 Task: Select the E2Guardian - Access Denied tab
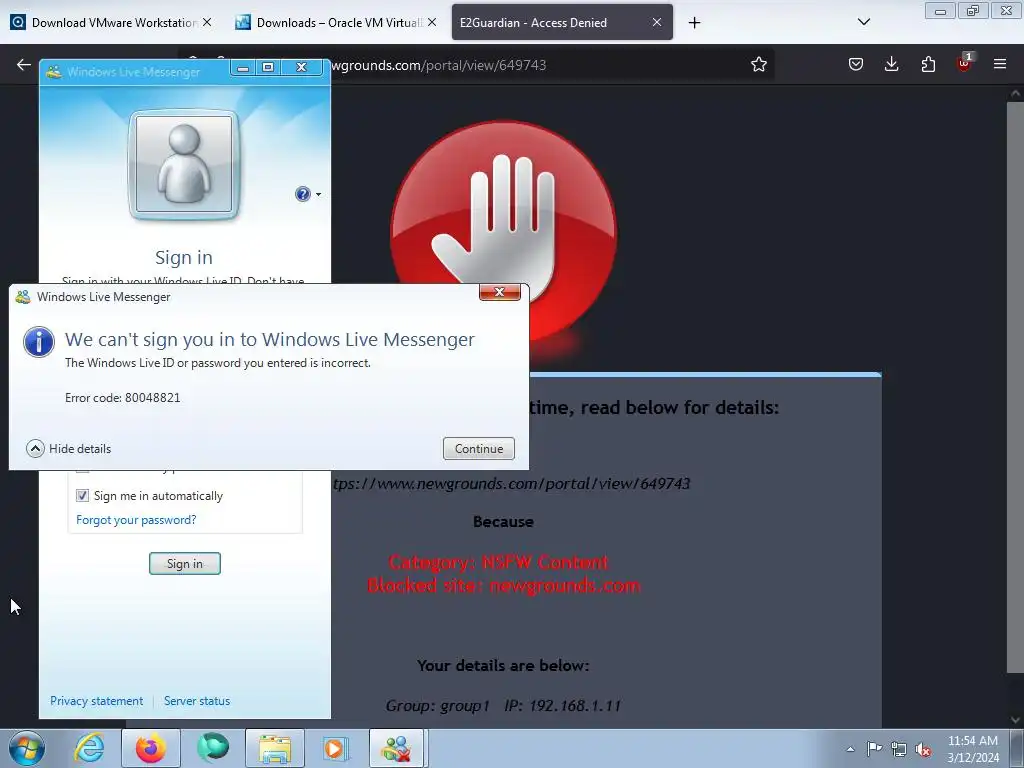[562, 23]
